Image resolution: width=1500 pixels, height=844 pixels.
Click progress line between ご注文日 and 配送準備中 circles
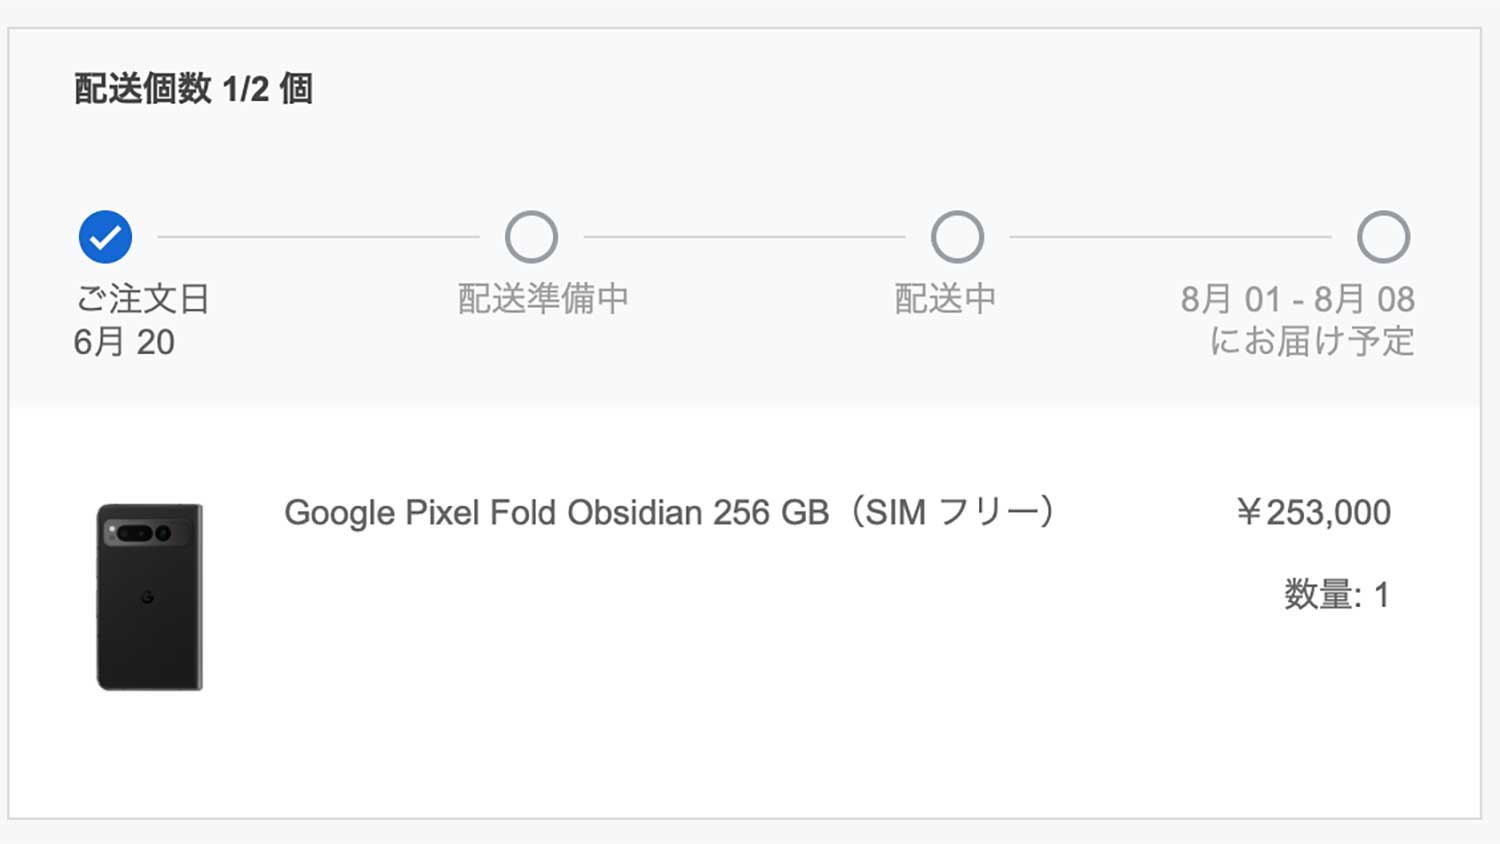(x=318, y=237)
